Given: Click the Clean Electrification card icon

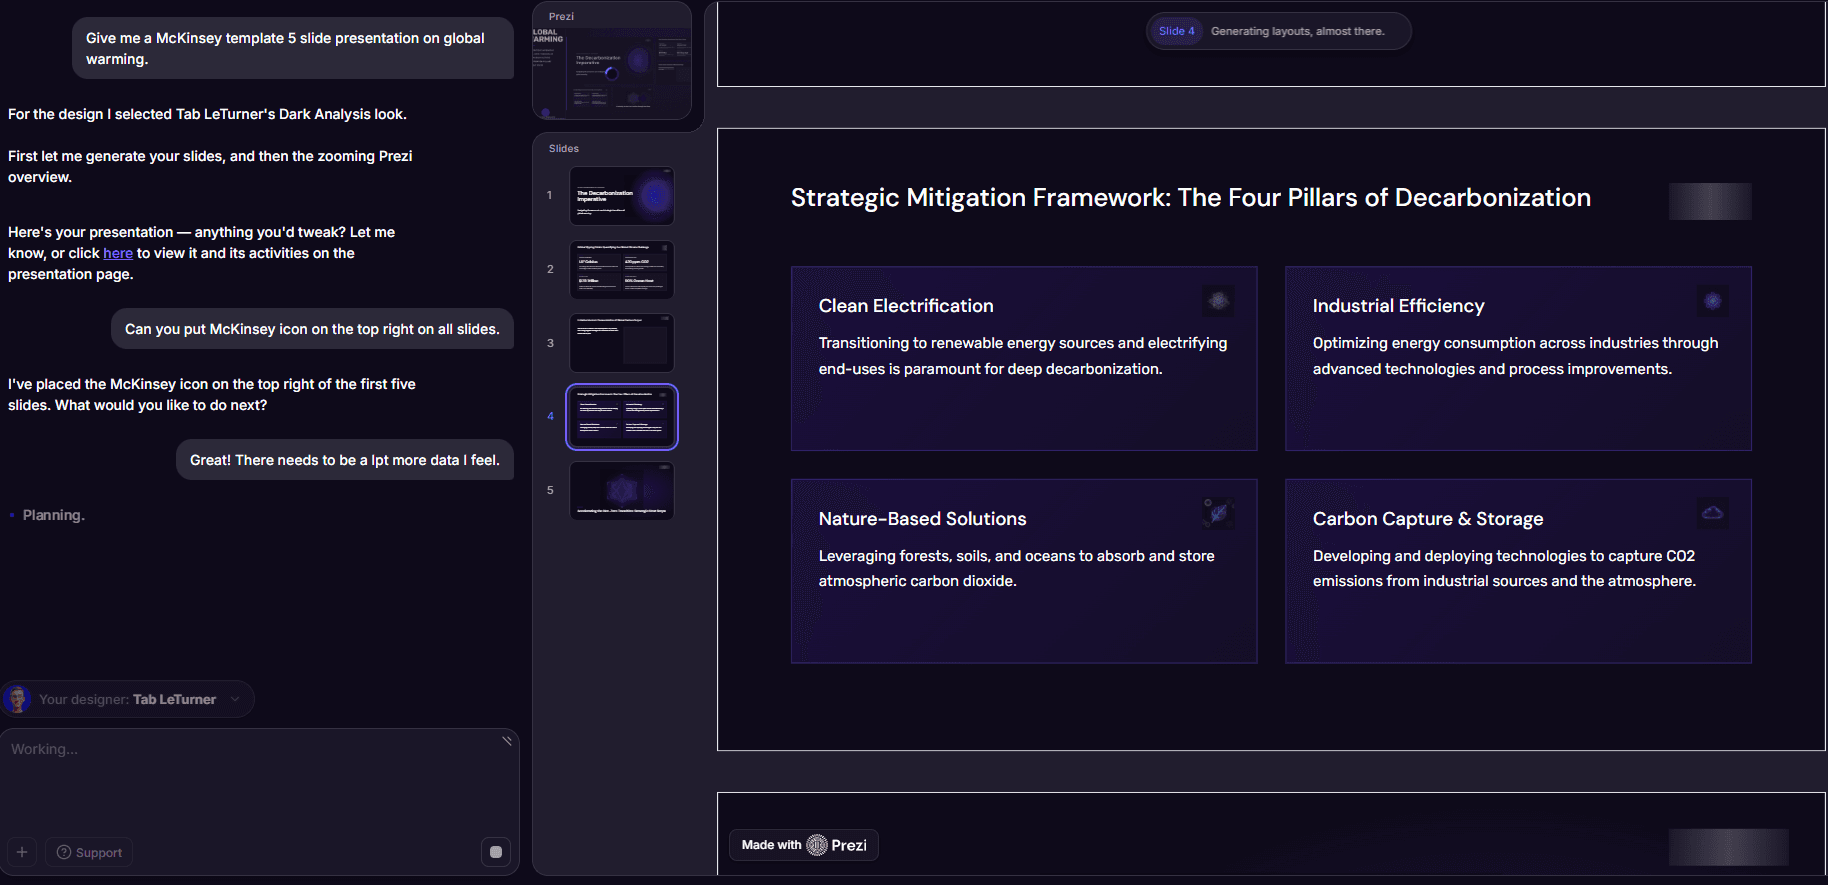Looking at the screenshot, I should (1218, 300).
